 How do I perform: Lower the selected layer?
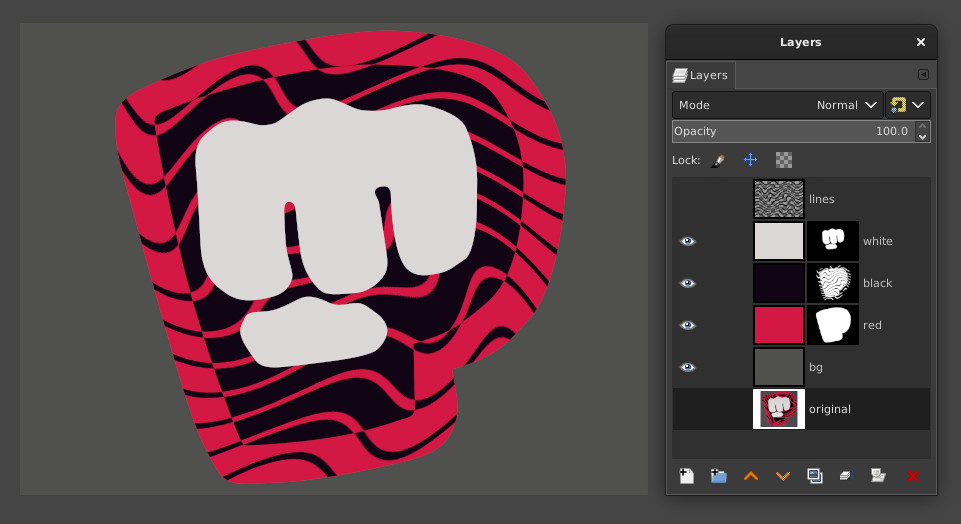tap(783, 476)
